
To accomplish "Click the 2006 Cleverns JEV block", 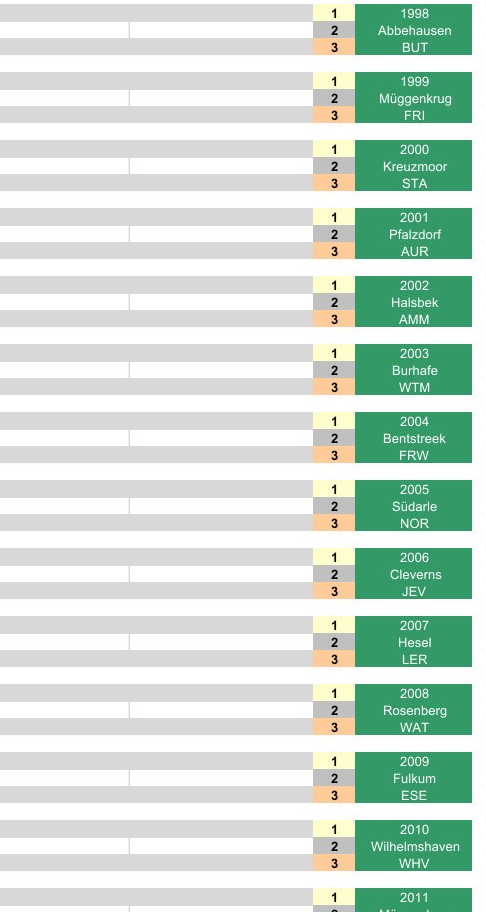I will (x=413, y=574).
